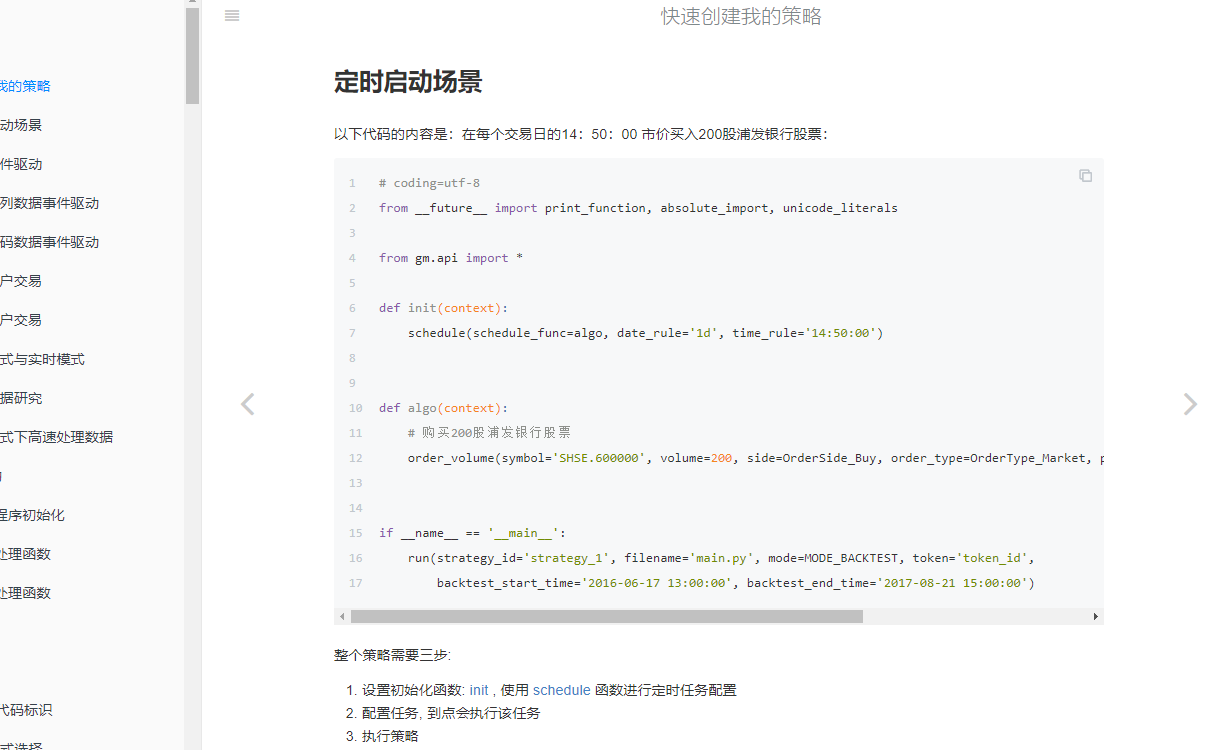
Task: Click the code scrollbar's left arrow
Action: tap(342, 617)
